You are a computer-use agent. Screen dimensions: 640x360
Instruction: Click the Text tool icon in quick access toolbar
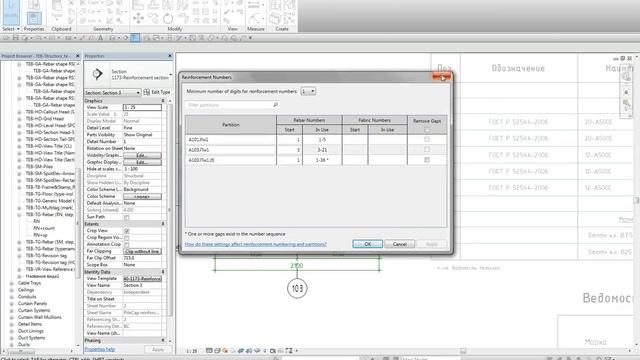tap(100, 38)
